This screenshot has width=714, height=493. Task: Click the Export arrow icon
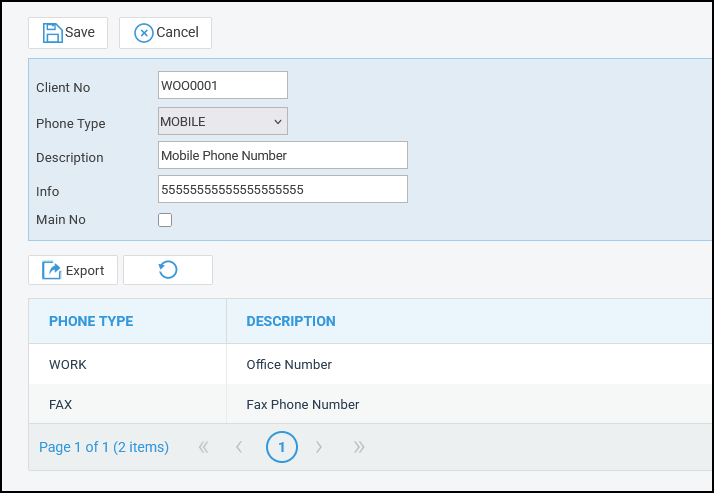pyautogui.click(x=52, y=271)
